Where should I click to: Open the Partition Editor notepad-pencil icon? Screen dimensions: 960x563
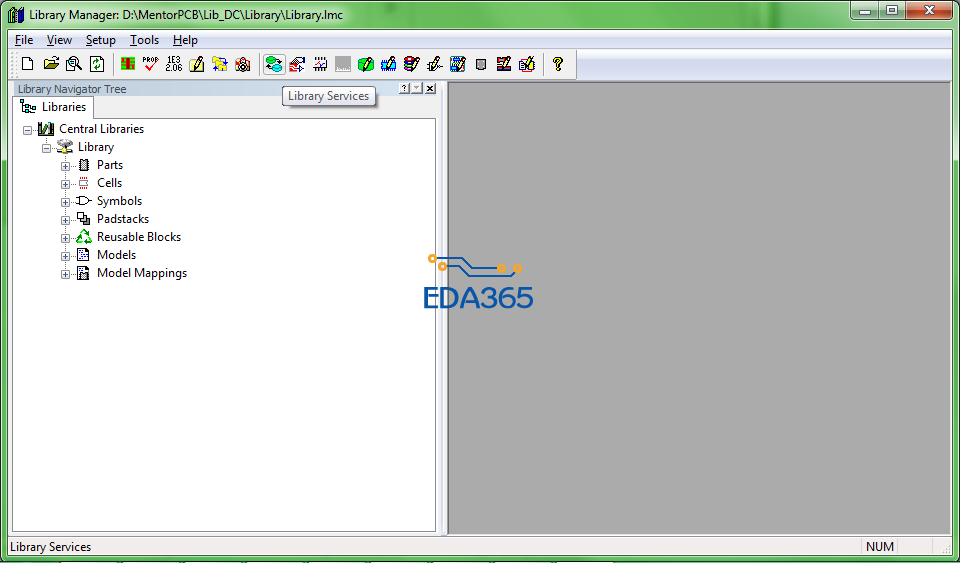(x=197, y=64)
